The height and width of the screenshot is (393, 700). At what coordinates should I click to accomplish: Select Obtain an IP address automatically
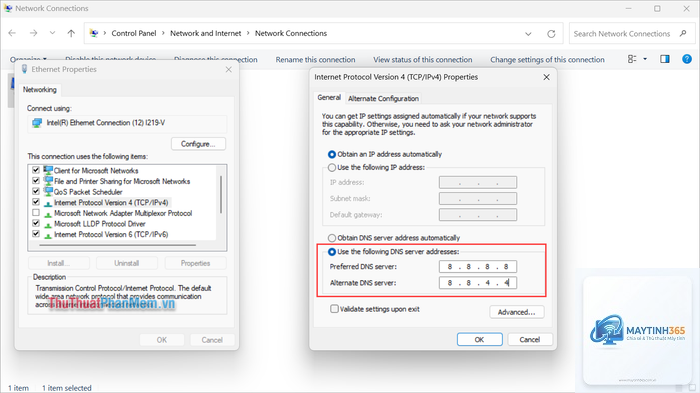332,155
